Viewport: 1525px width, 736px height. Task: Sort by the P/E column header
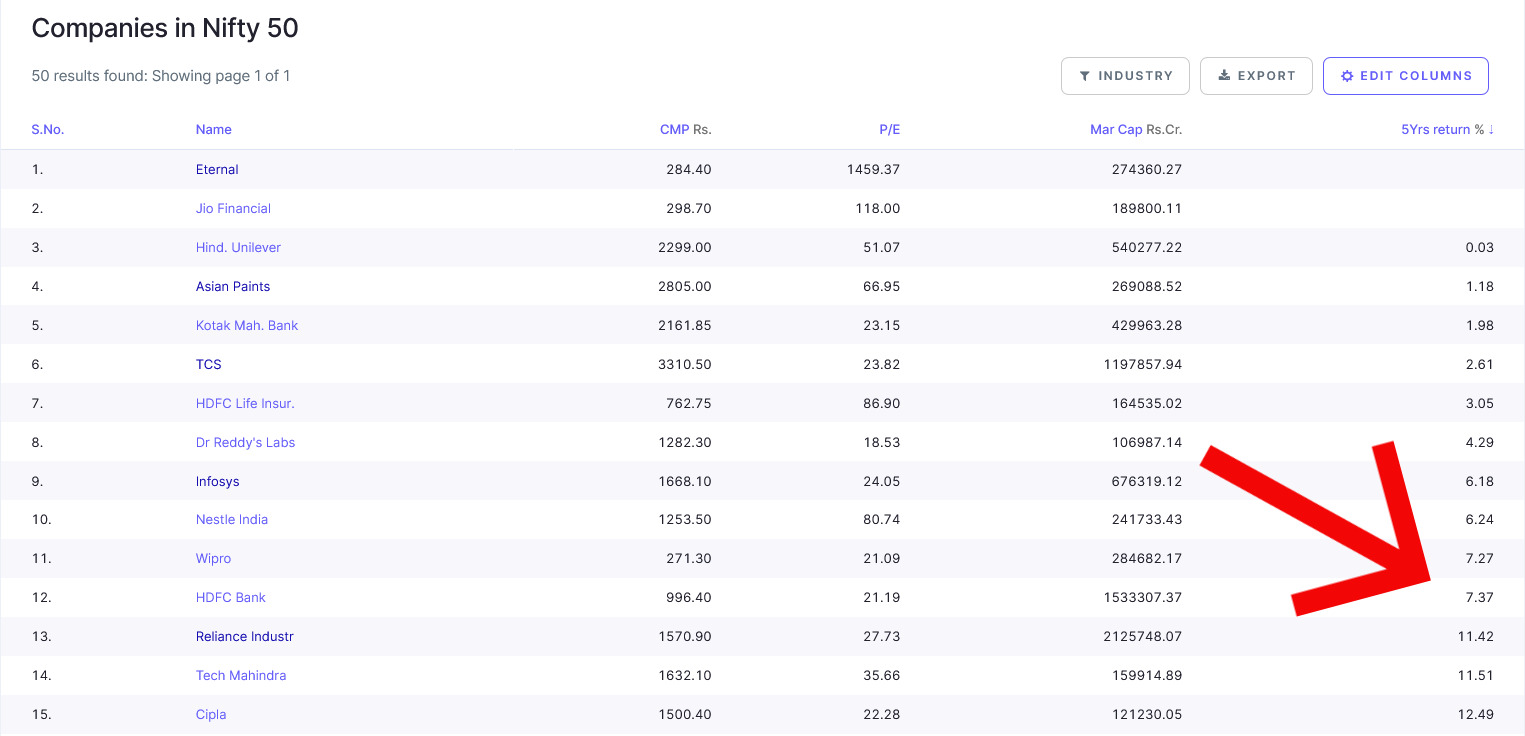pos(890,130)
